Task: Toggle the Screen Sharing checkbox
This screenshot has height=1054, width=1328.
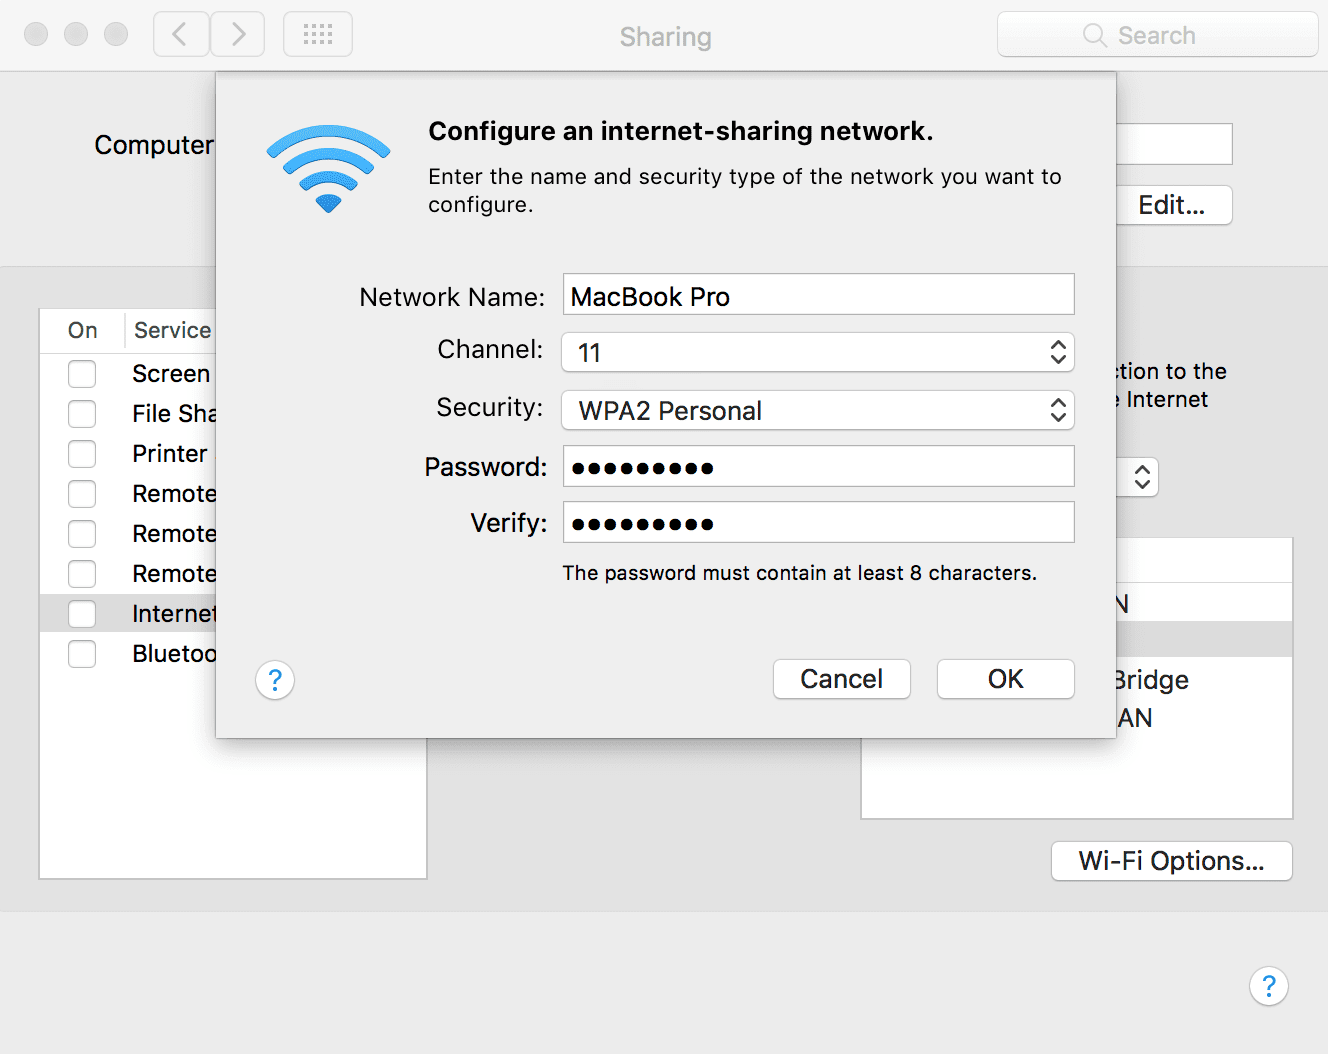Action: [x=82, y=374]
